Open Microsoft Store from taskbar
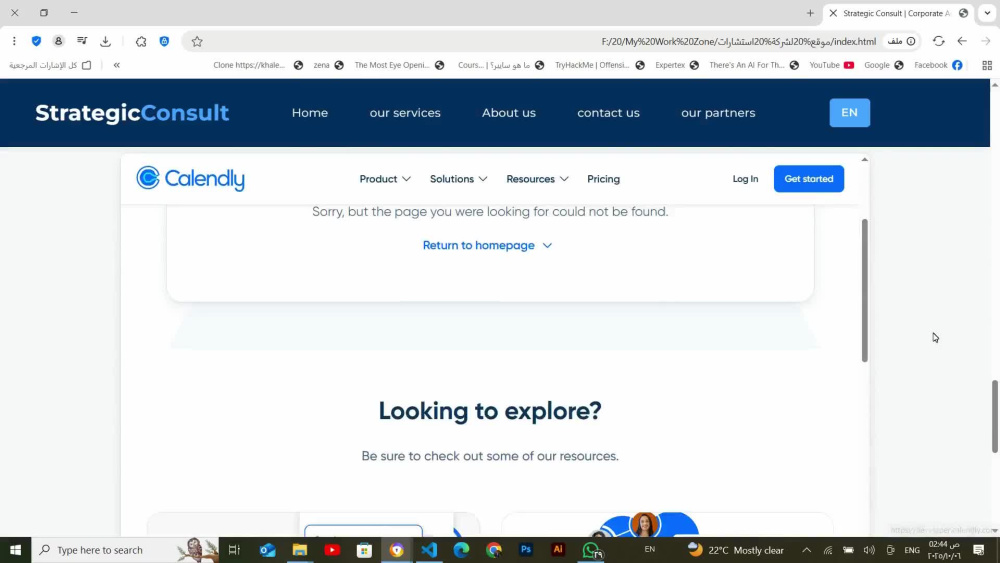 (x=364, y=550)
